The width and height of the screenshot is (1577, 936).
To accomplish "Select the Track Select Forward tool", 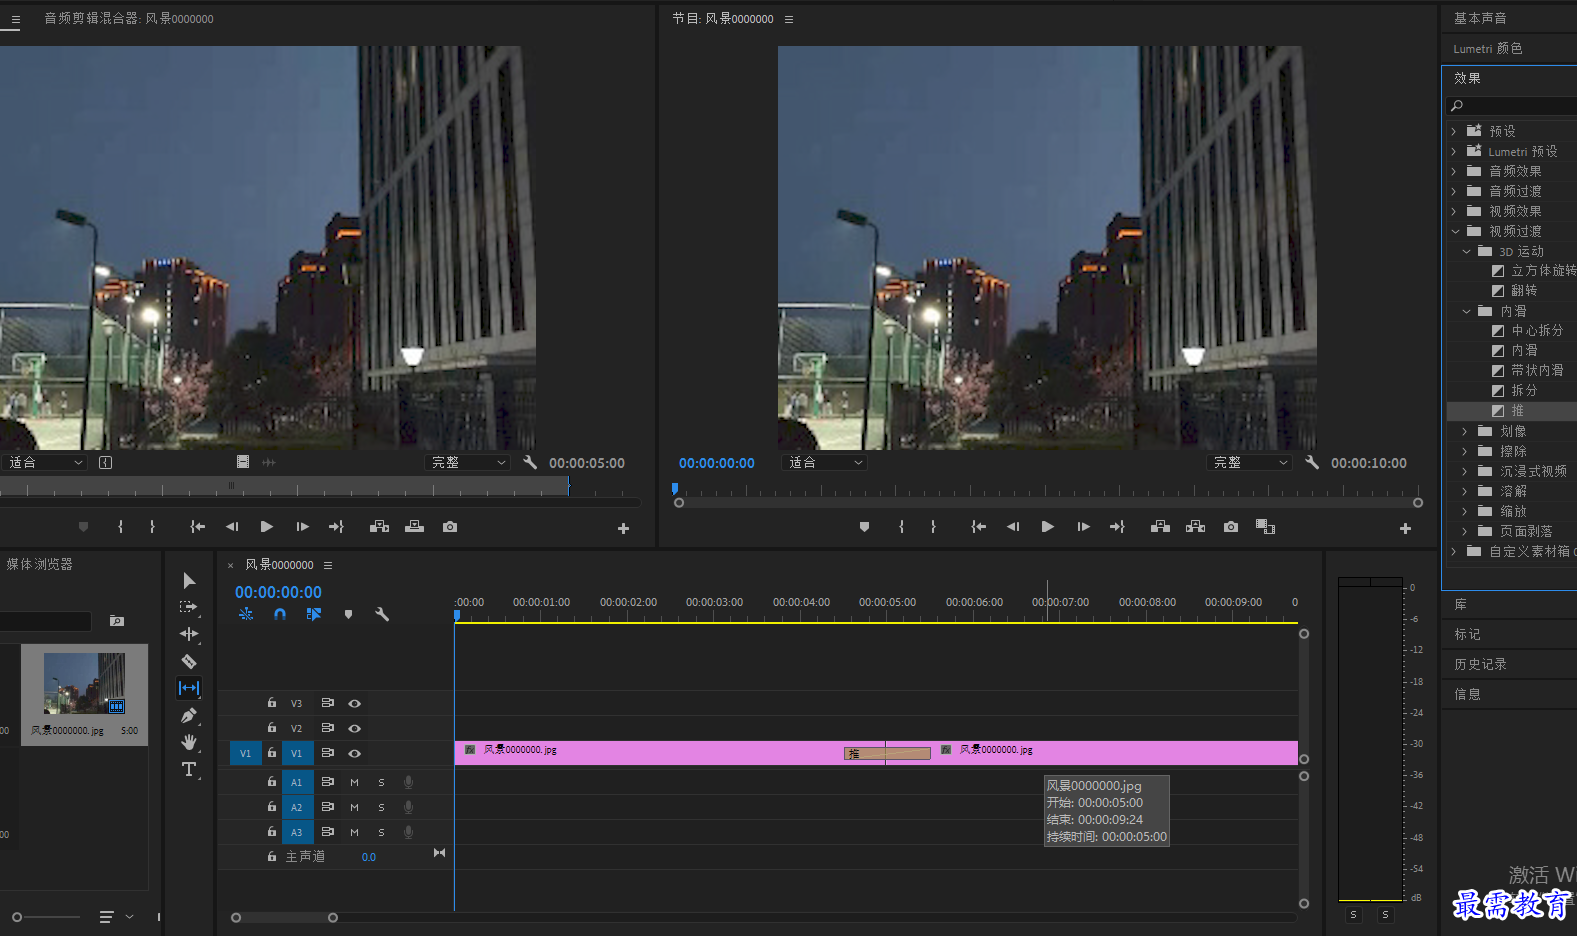I will (x=189, y=607).
